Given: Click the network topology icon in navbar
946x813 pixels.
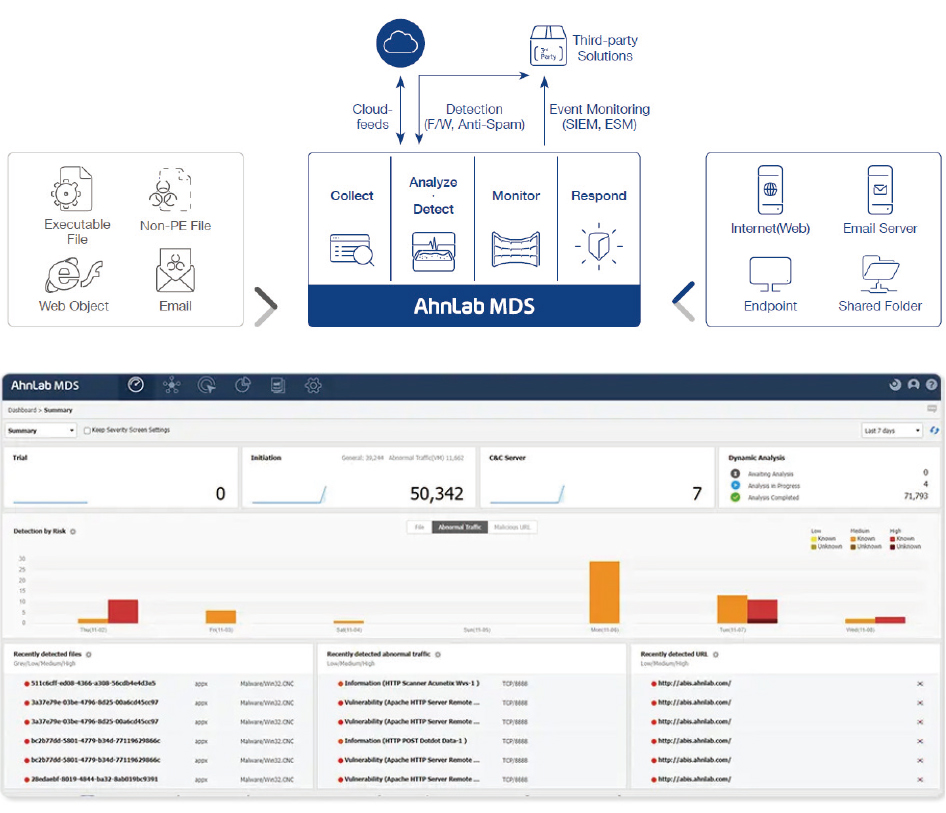Looking at the screenshot, I should (x=172, y=385).
